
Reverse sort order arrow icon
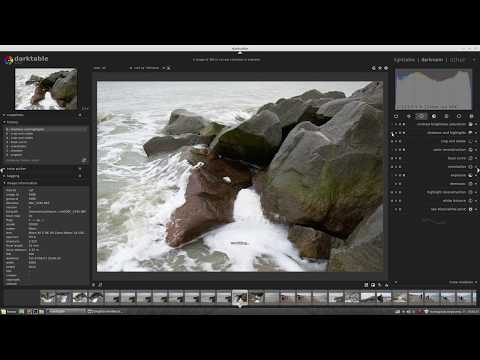click(168, 68)
